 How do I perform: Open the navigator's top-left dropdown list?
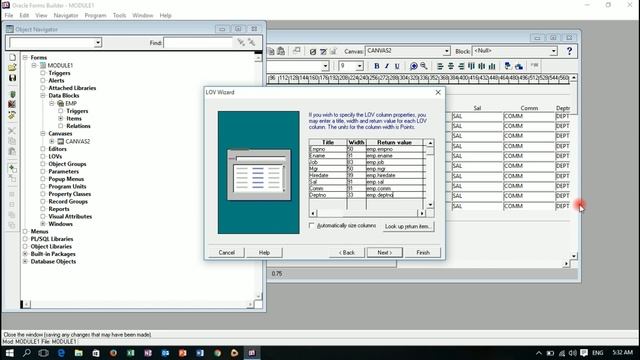(98, 42)
